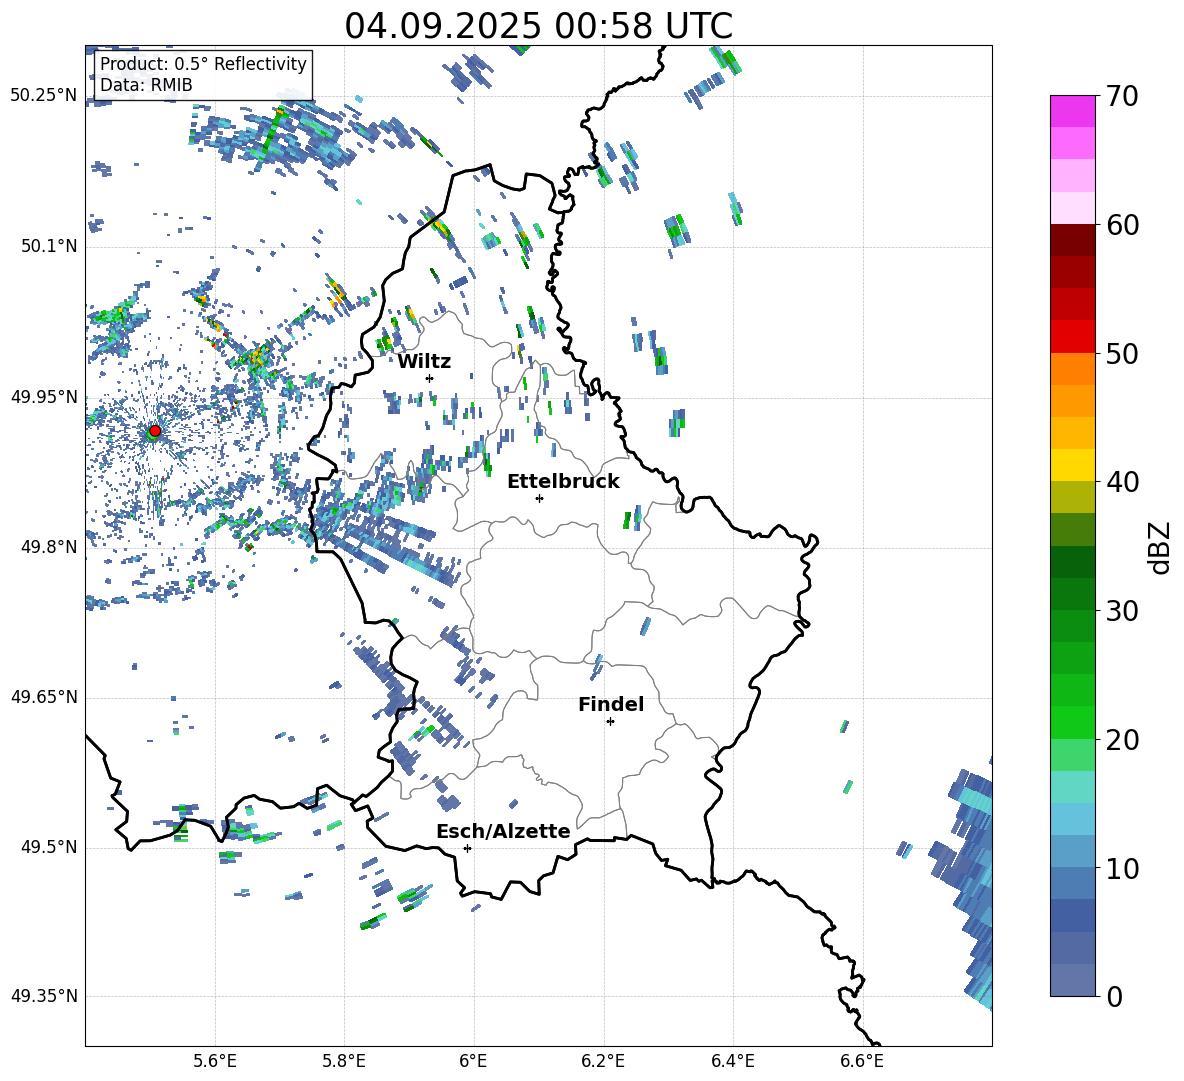Click the red radar station marker
The image size is (1184, 1081).
tap(155, 430)
